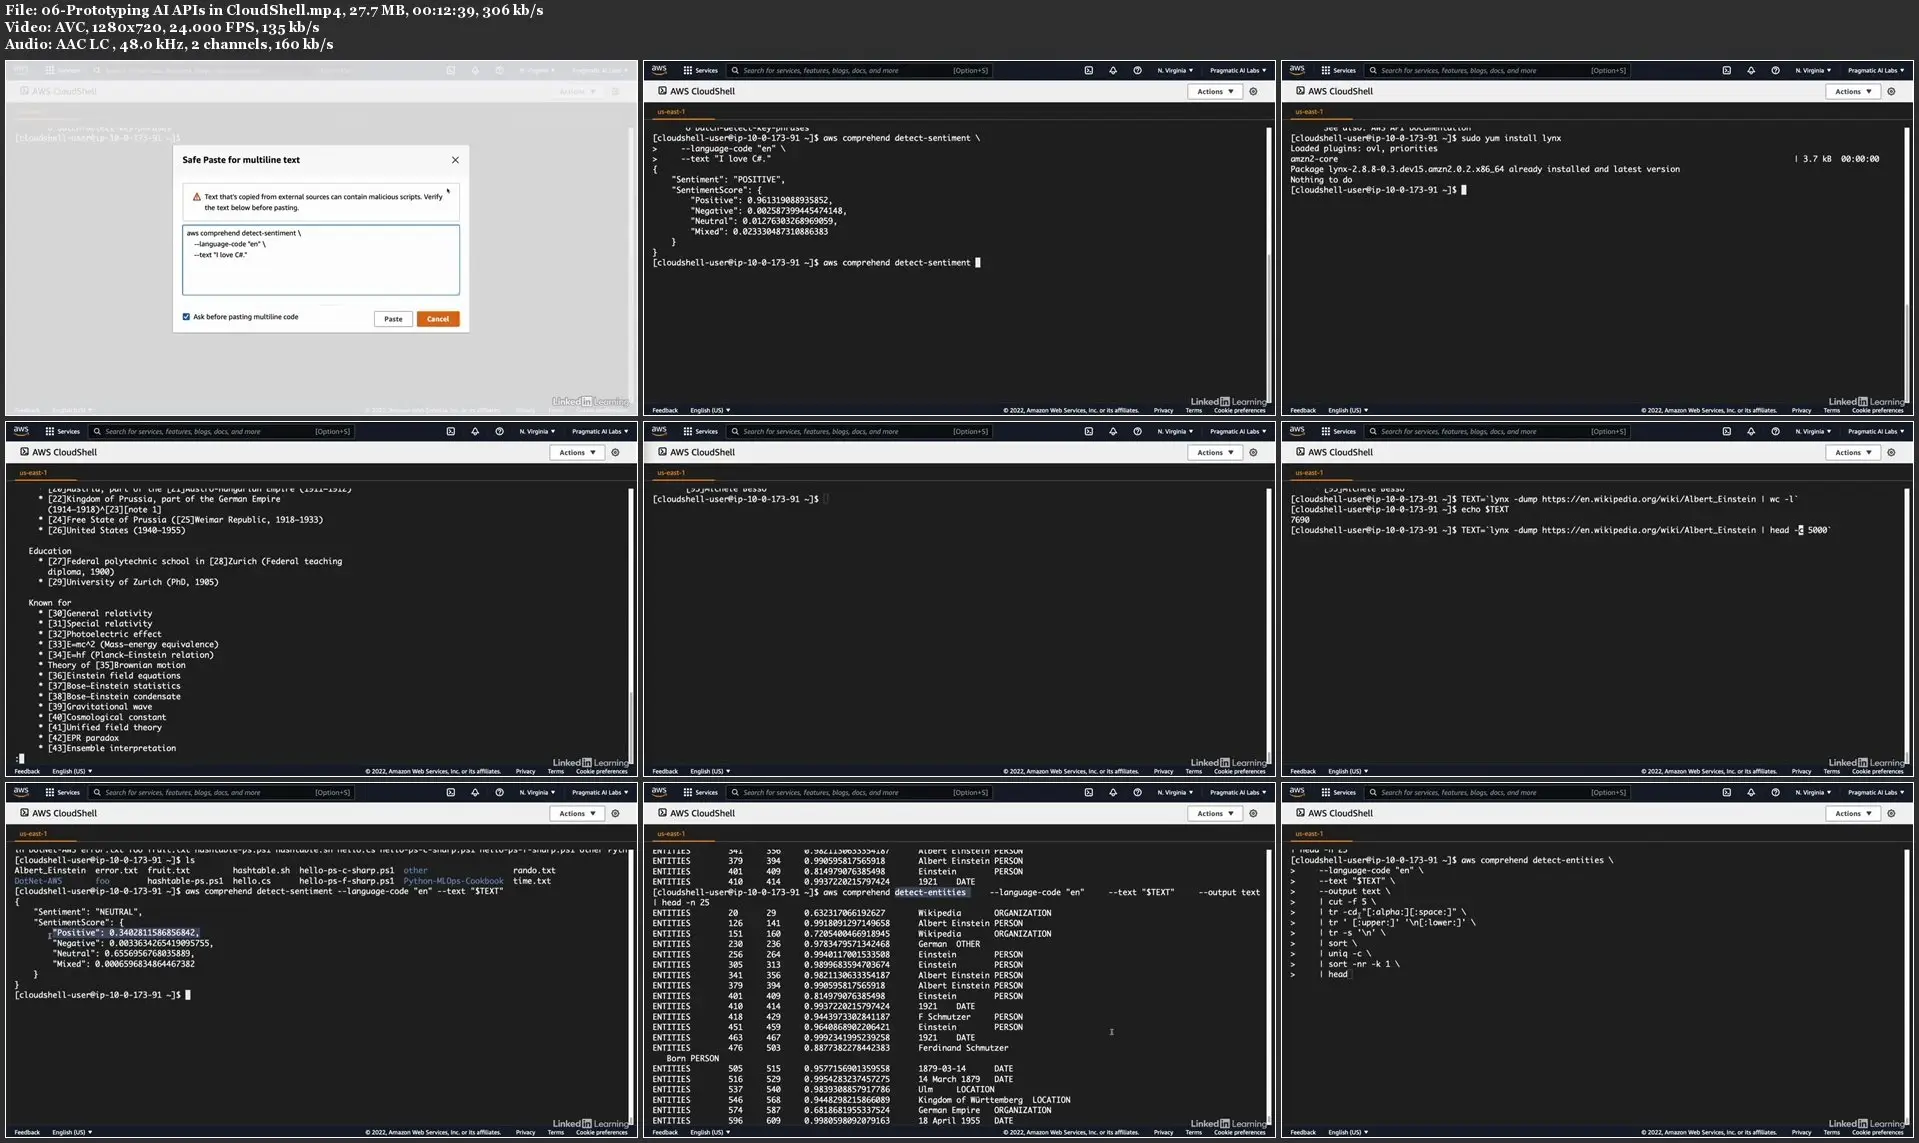Open Actions dropdown in the ENTITIES table frame
The width and height of the screenshot is (1919, 1143).
(x=1215, y=813)
